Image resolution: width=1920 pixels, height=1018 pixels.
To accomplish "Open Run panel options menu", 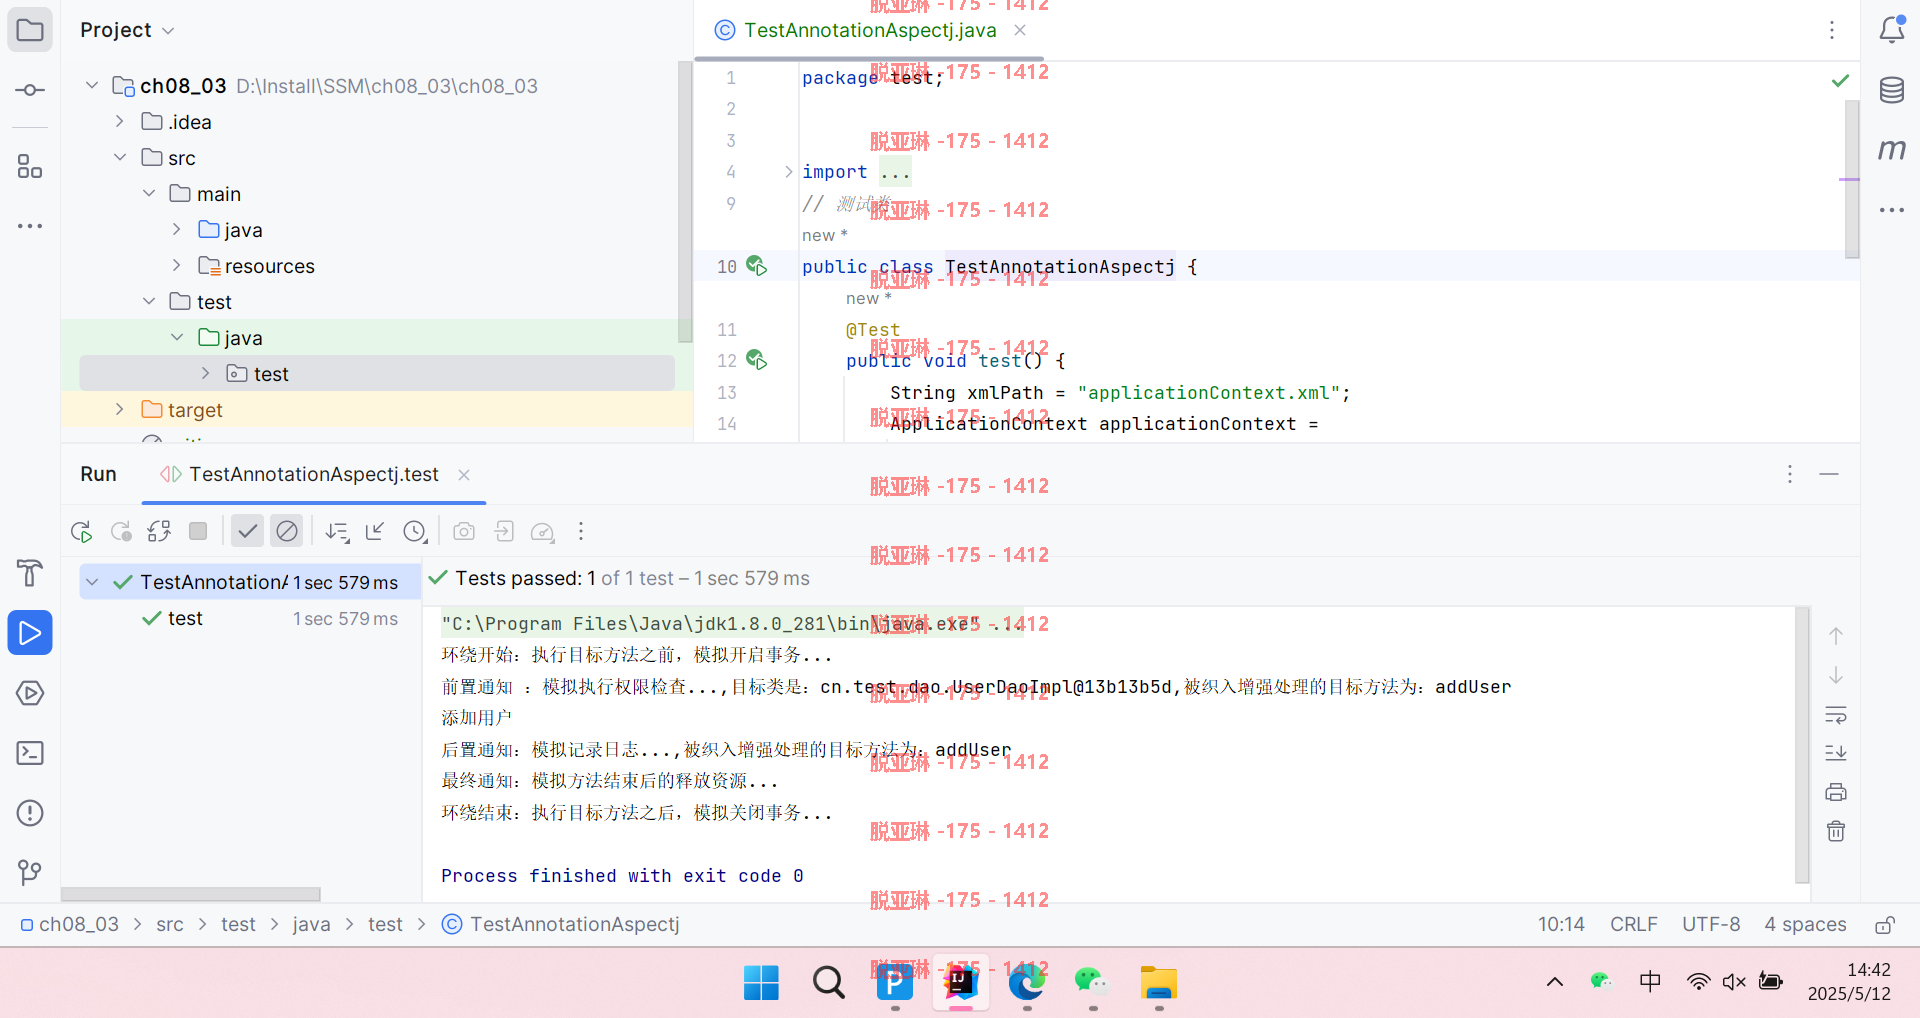I will pos(1790,474).
